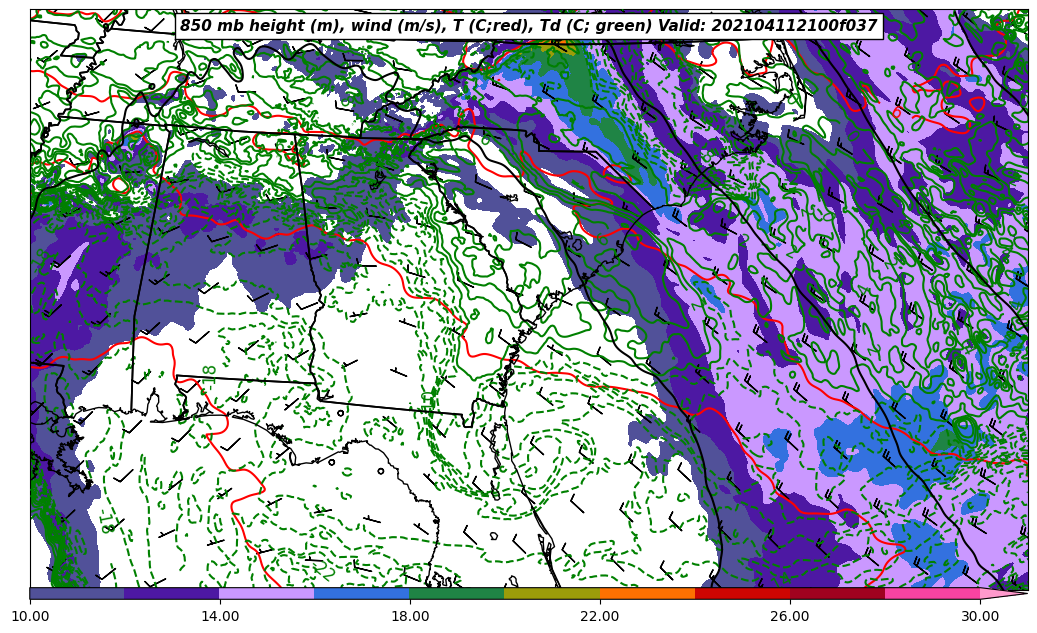Select the dark purple 12–14 colorbar segment
The height and width of the screenshot is (633, 1037).
172,593
